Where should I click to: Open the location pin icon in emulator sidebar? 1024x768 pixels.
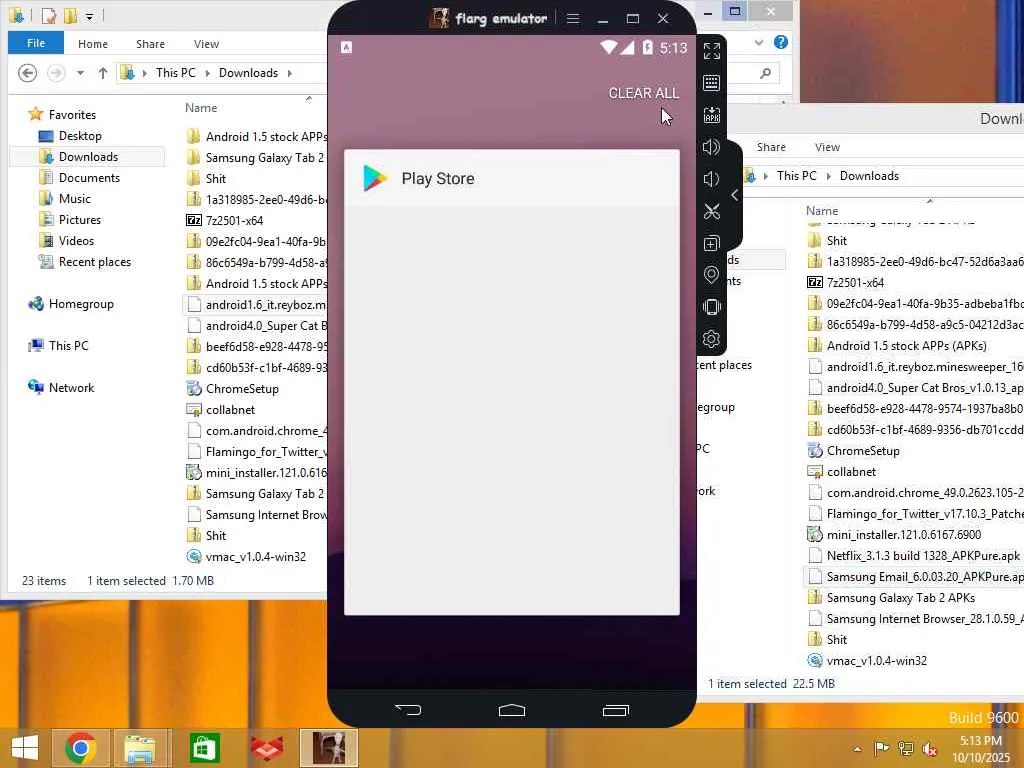[711, 275]
